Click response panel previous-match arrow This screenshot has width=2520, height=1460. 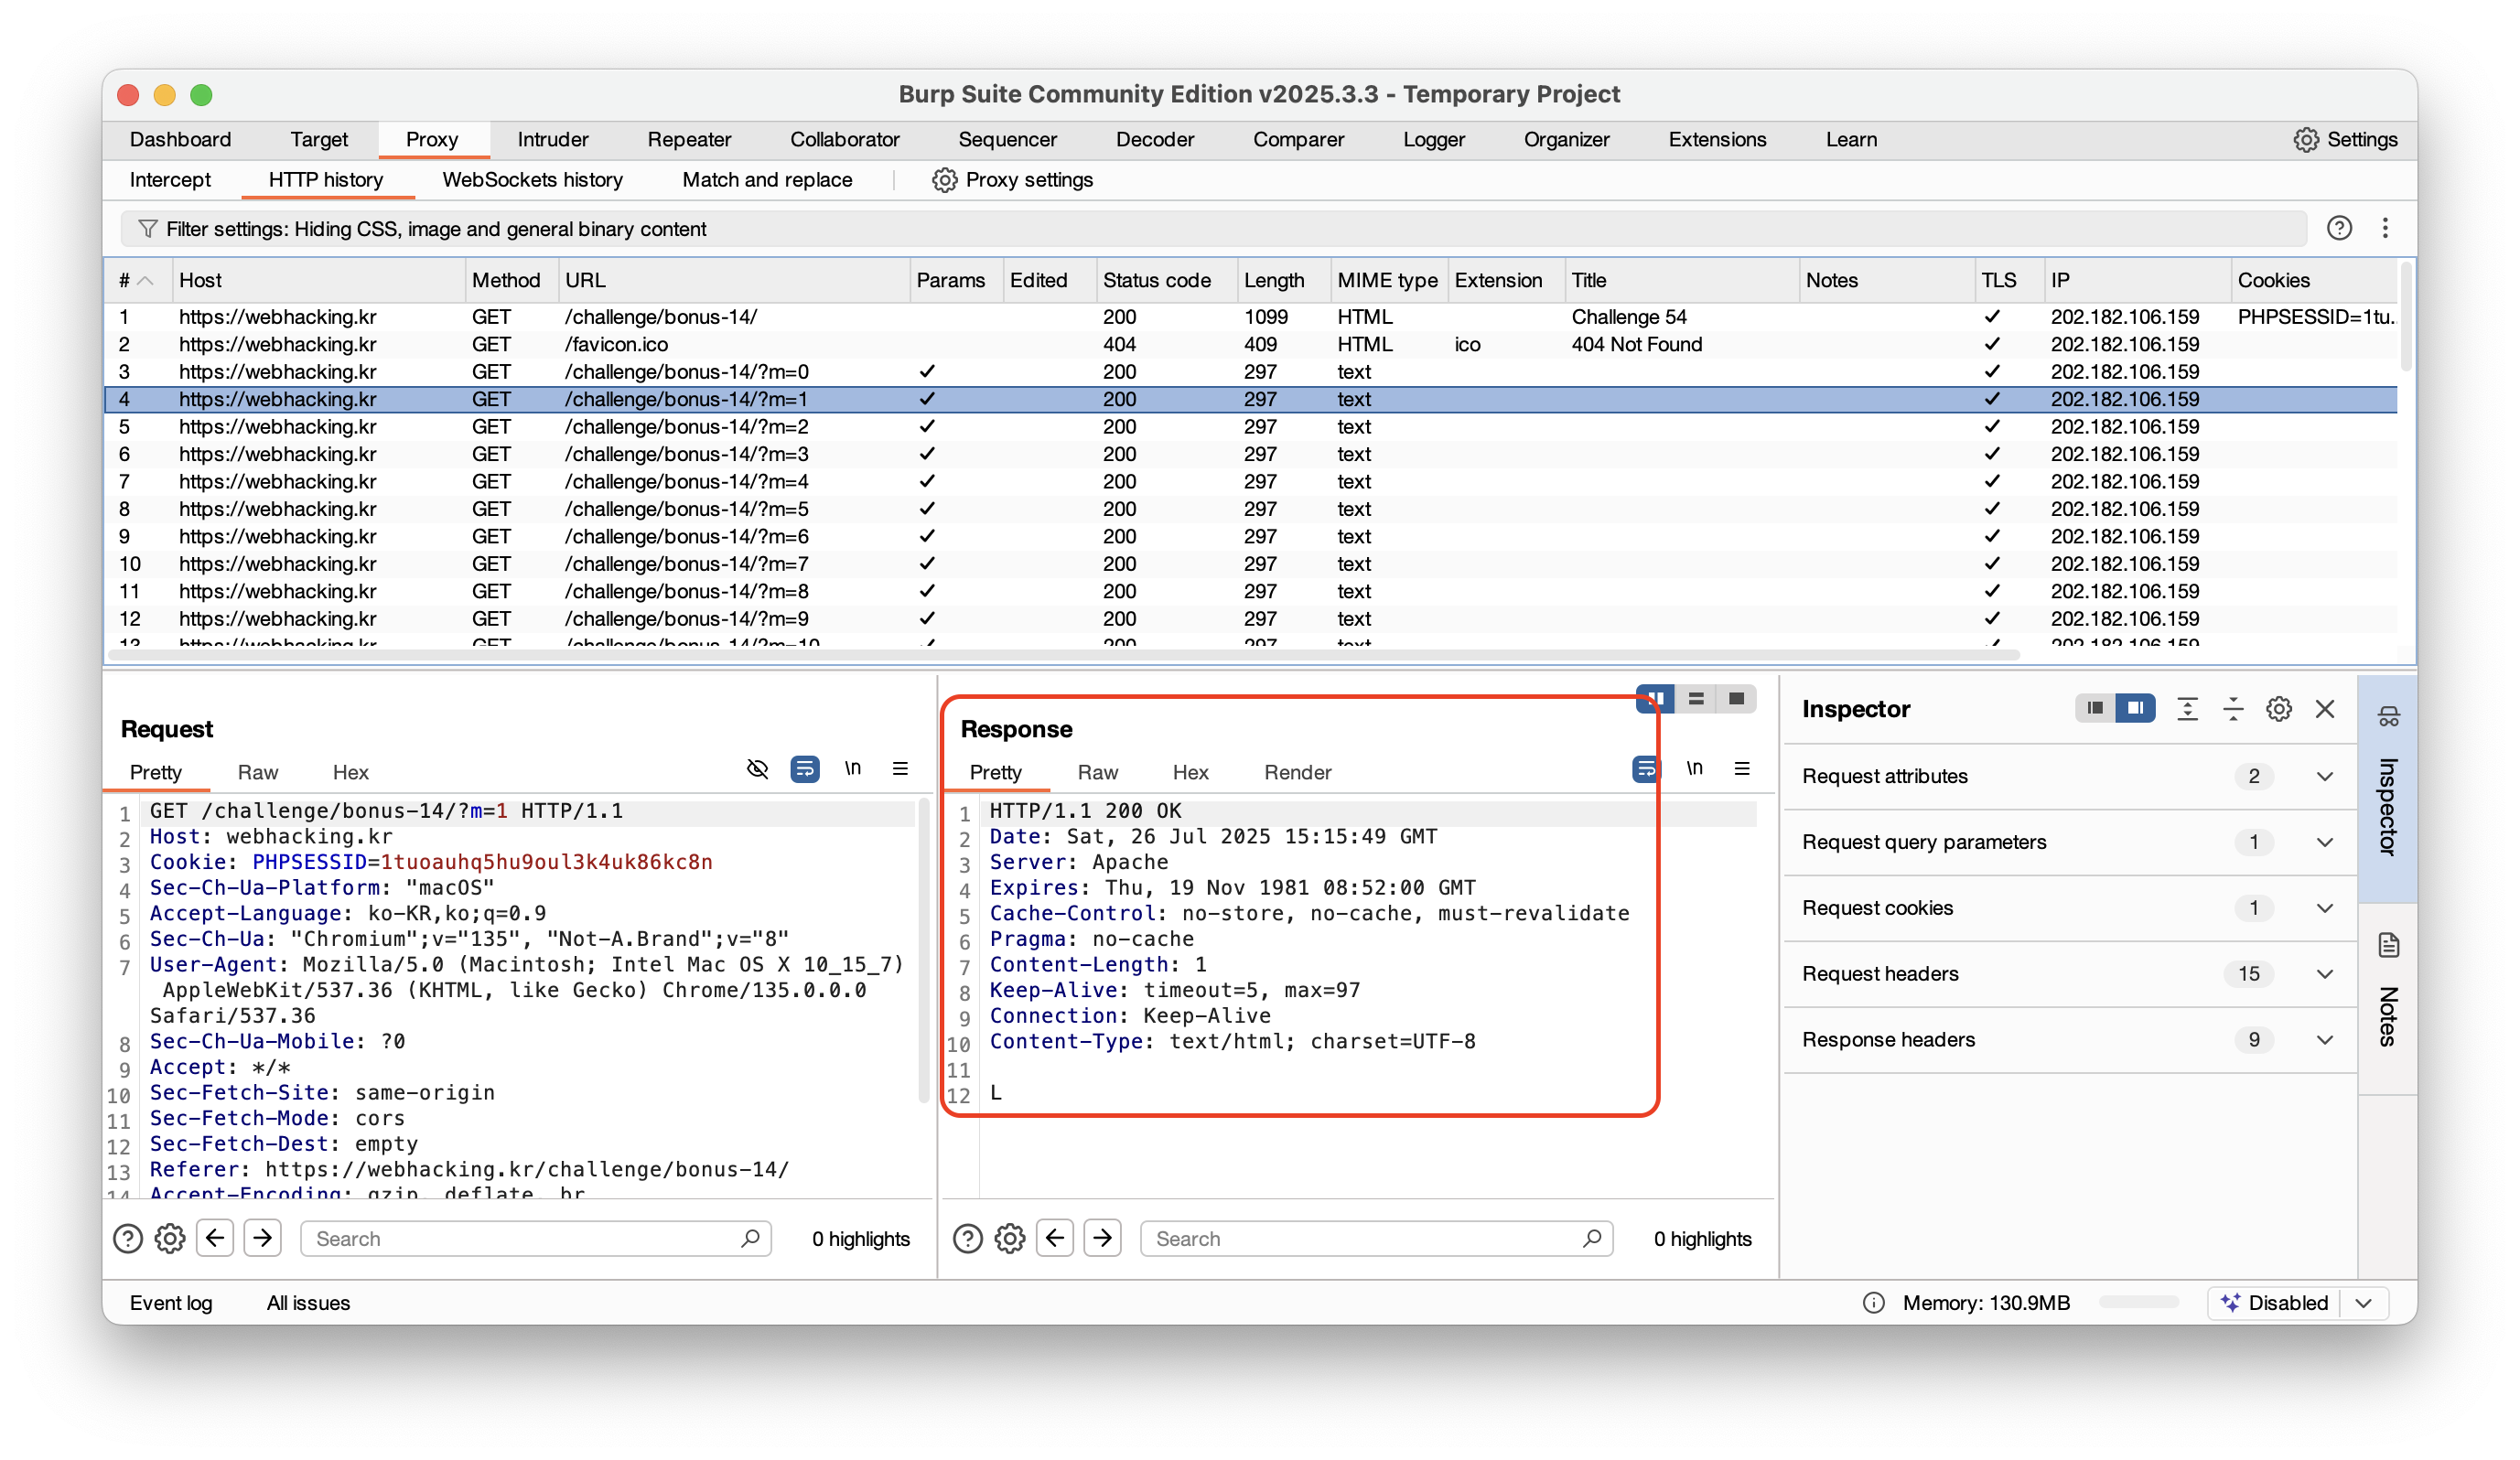click(x=1055, y=1238)
